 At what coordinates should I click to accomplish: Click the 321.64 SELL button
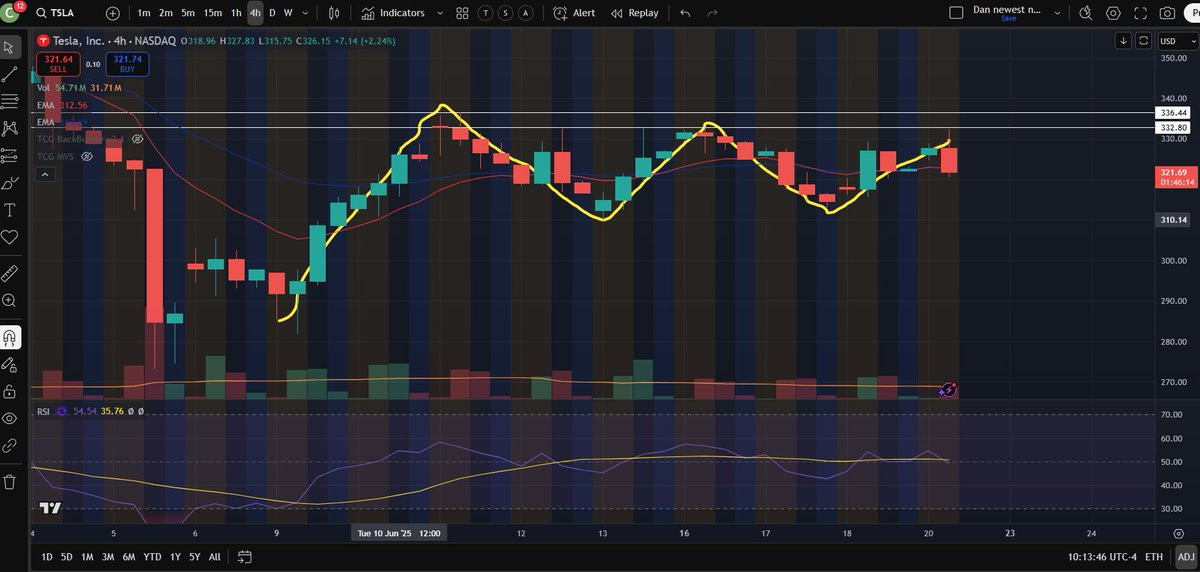click(58, 64)
